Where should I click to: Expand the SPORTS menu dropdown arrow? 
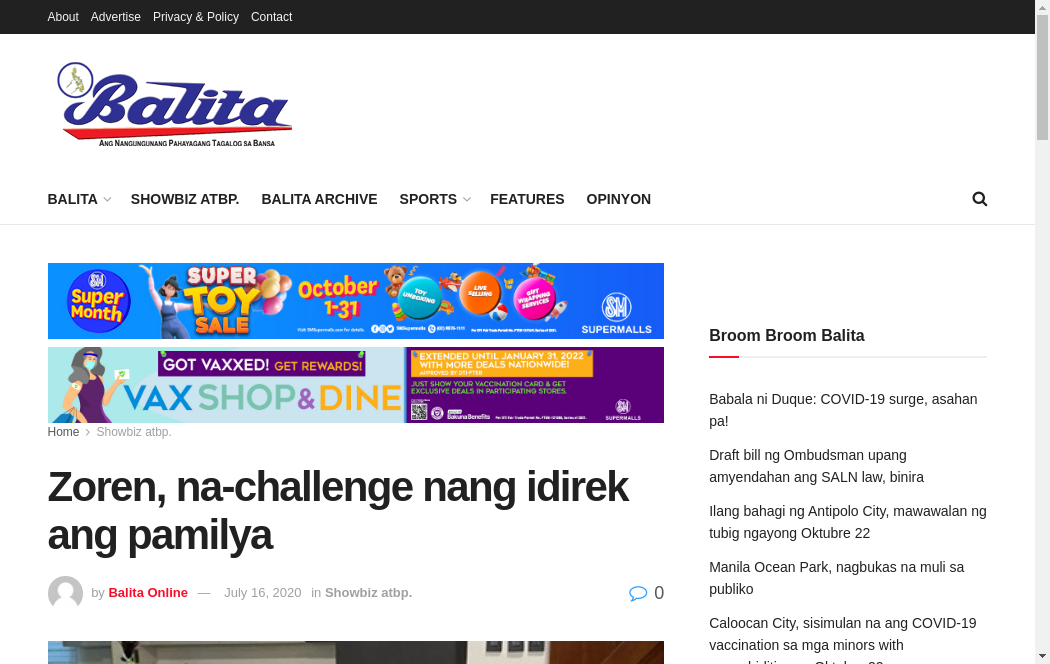click(x=466, y=200)
